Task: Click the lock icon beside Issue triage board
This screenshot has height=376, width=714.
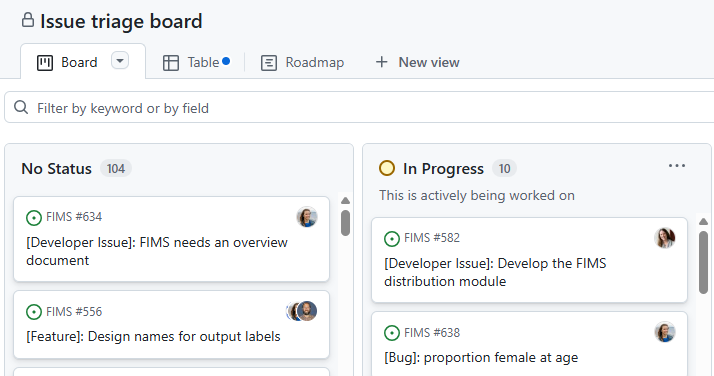Action: point(28,20)
